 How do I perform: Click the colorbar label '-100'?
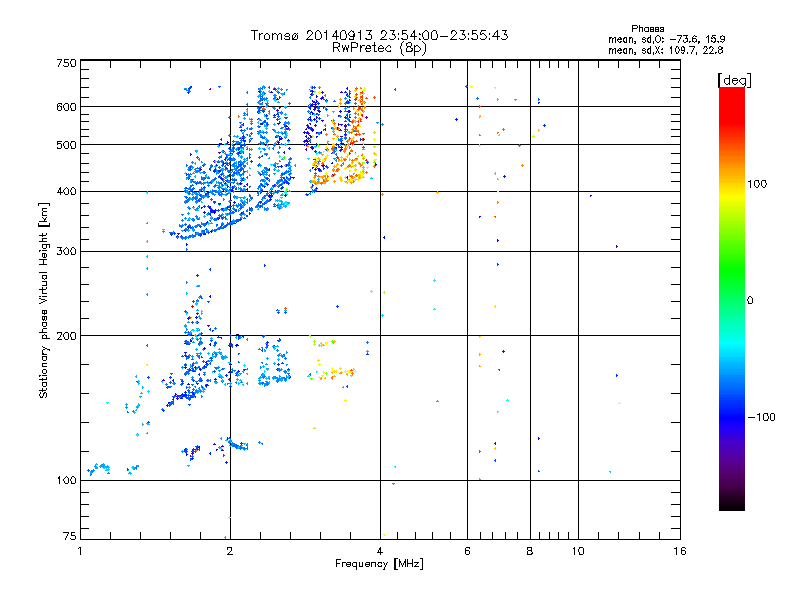pyautogui.click(x=761, y=417)
